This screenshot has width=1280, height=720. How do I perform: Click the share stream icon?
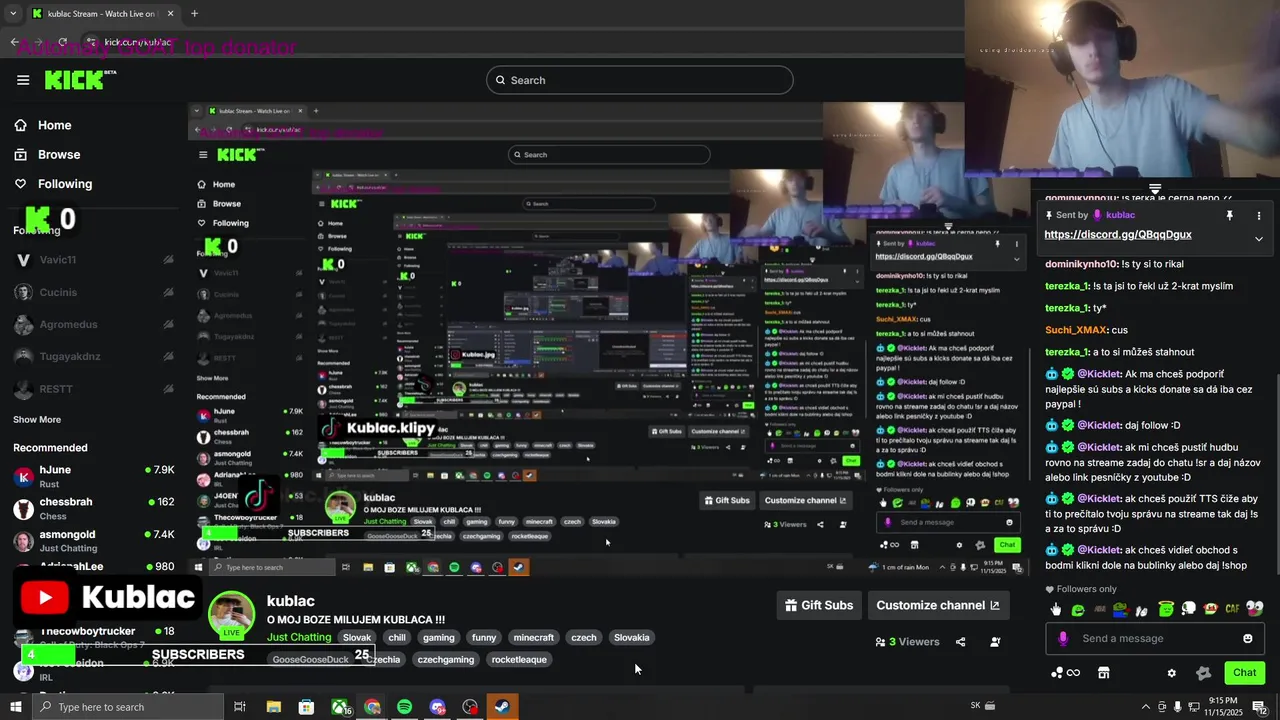[961, 642]
